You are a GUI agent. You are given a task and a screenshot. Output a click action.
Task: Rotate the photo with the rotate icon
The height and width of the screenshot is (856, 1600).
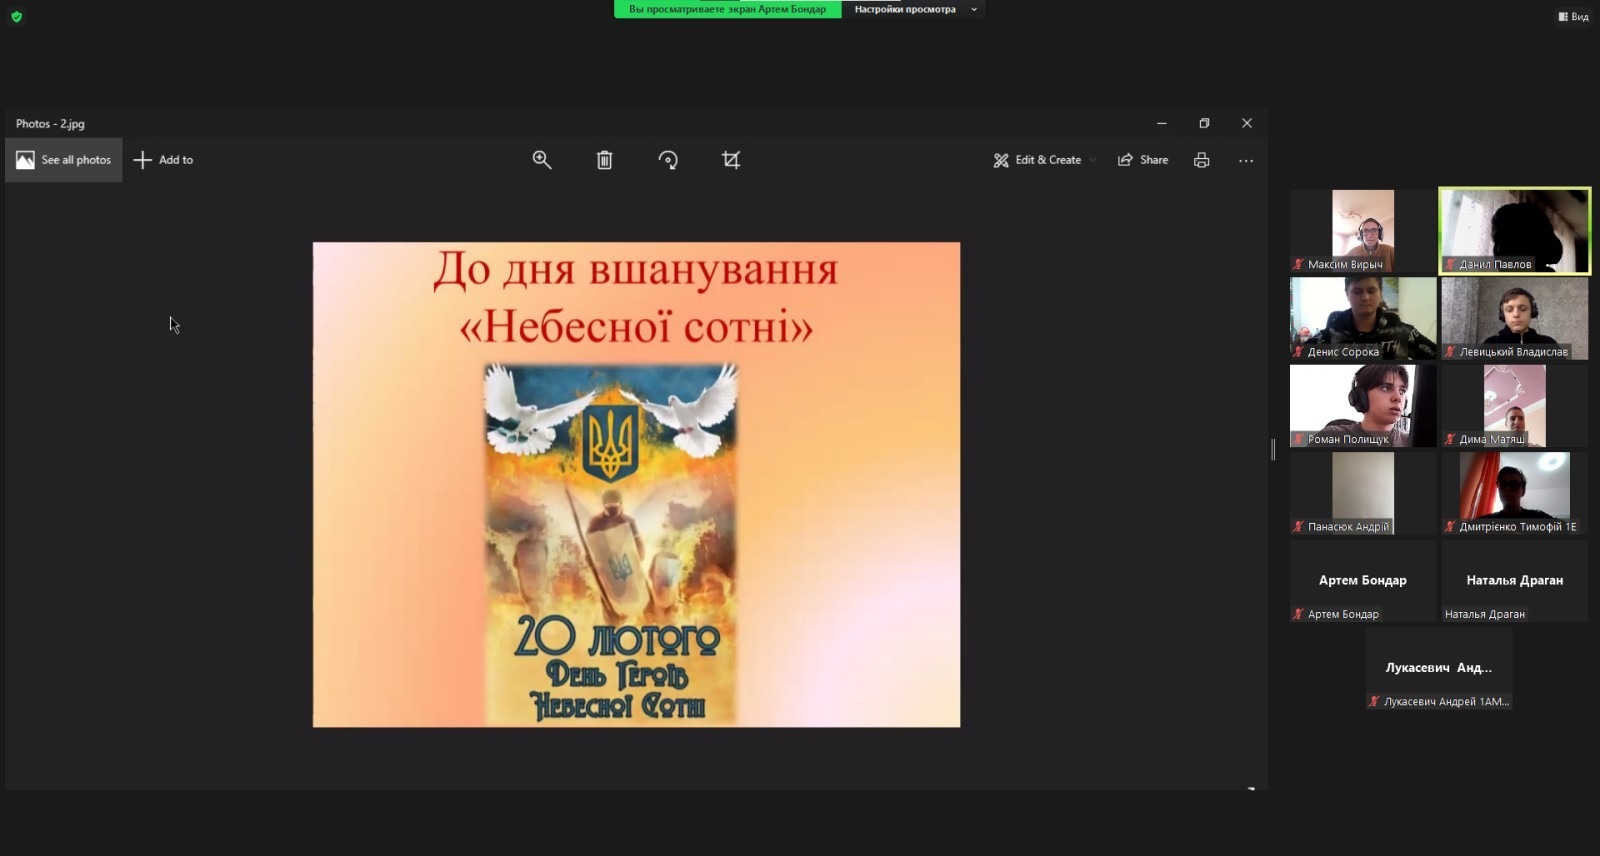[x=668, y=160]
